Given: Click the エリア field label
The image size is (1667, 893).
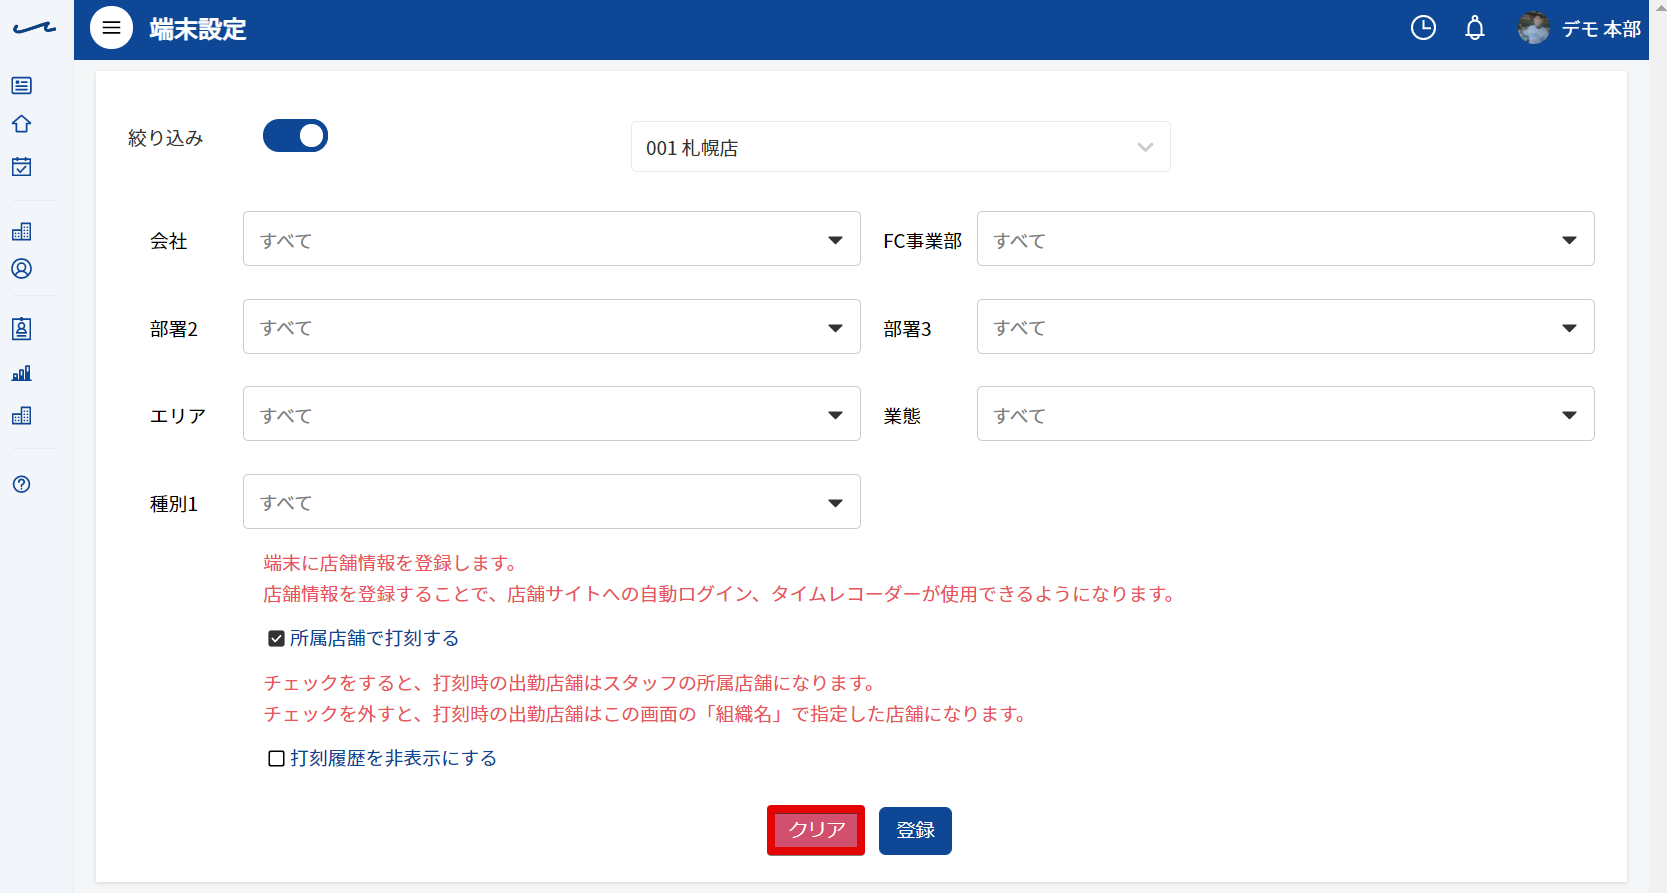Looking at the screenshot, I should [178, 416].
